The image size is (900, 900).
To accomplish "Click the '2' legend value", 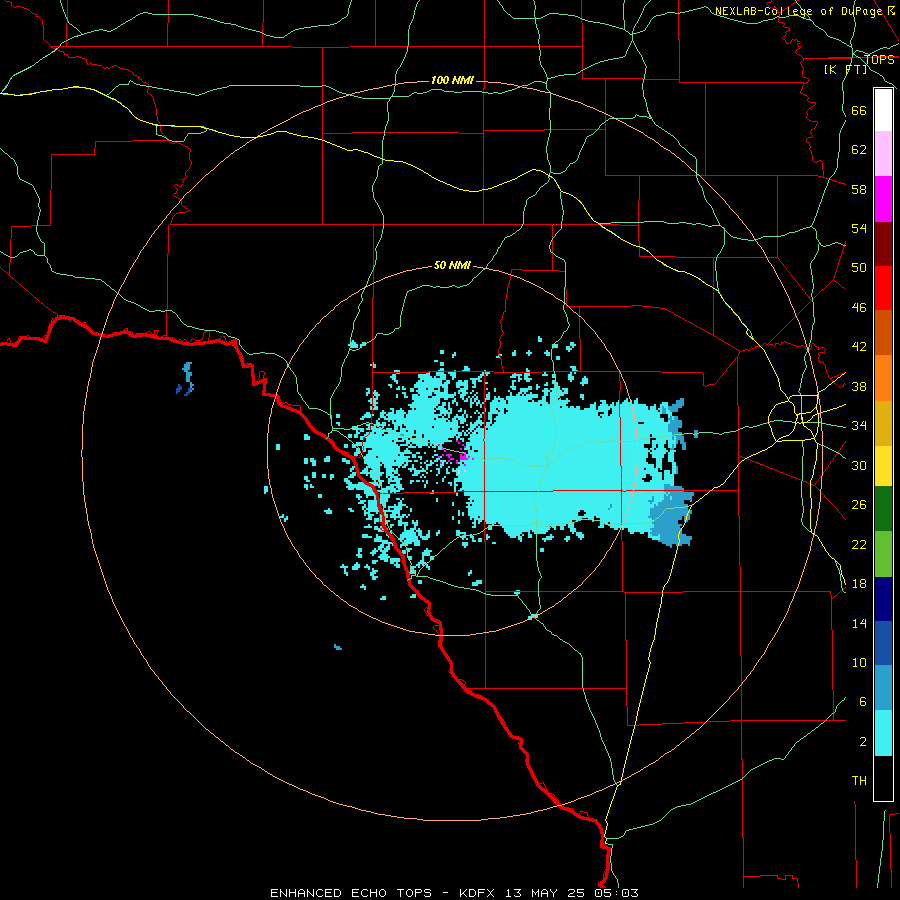I will coord(863,742).
